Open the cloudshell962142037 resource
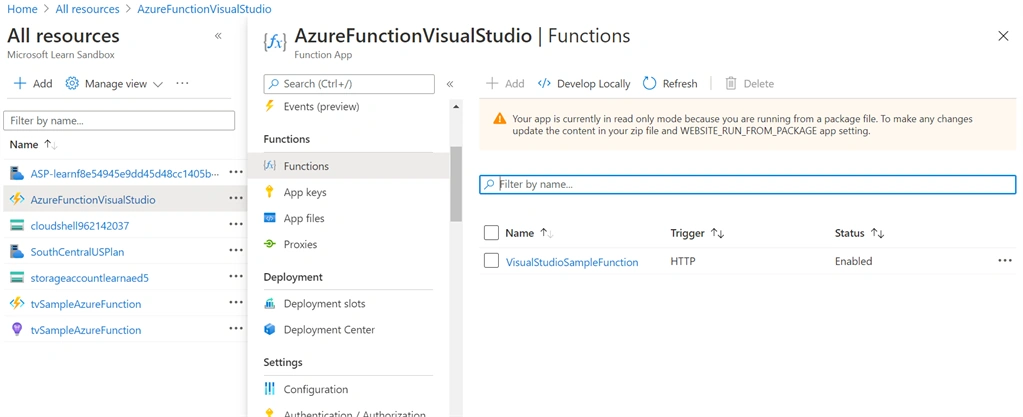Image resolution: width=1023 pixels, height=417 pixels. point(80,226)
